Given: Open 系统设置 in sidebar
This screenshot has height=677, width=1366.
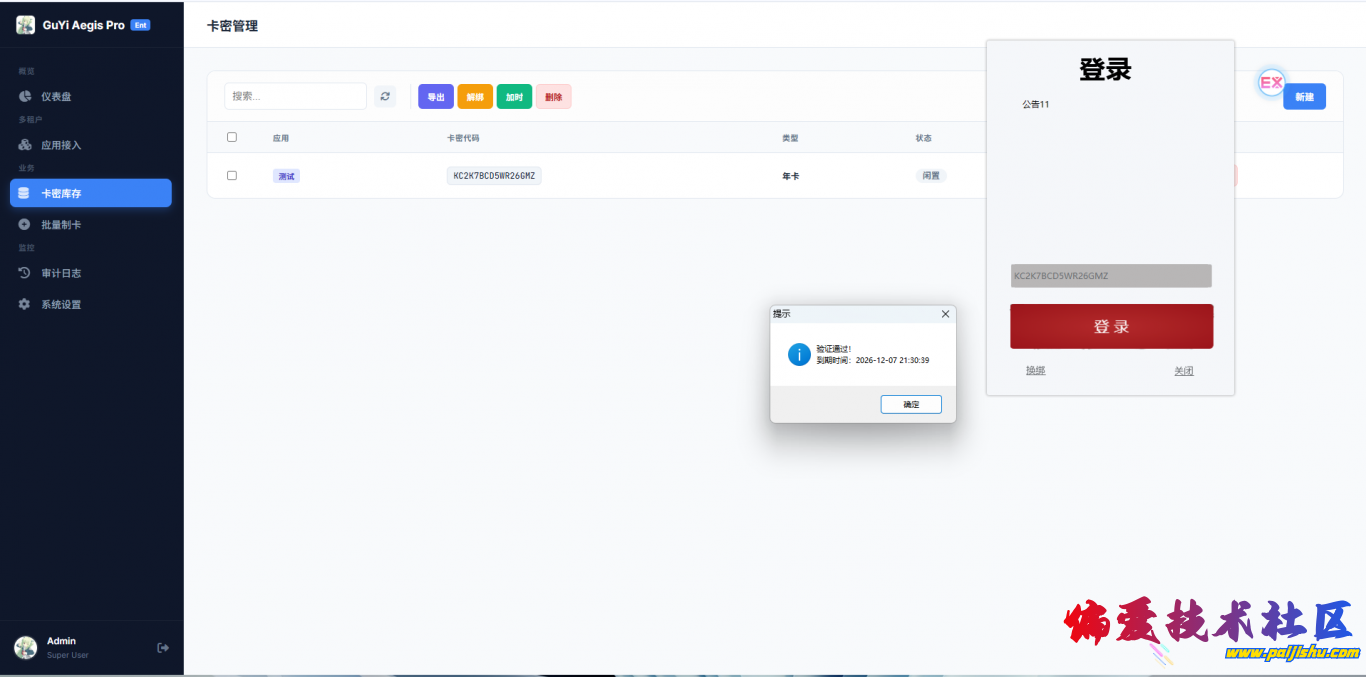Looking at the screenshot, I should [x=61, y=304].
